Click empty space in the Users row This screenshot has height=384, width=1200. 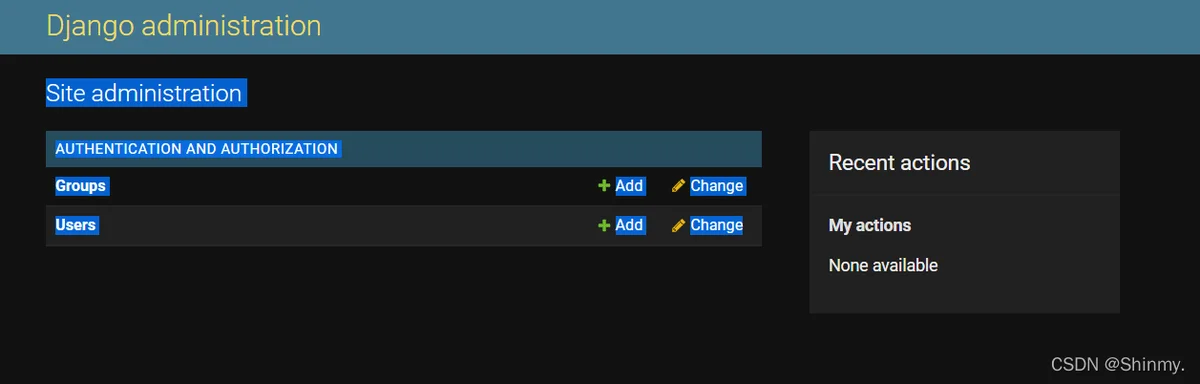350,226
